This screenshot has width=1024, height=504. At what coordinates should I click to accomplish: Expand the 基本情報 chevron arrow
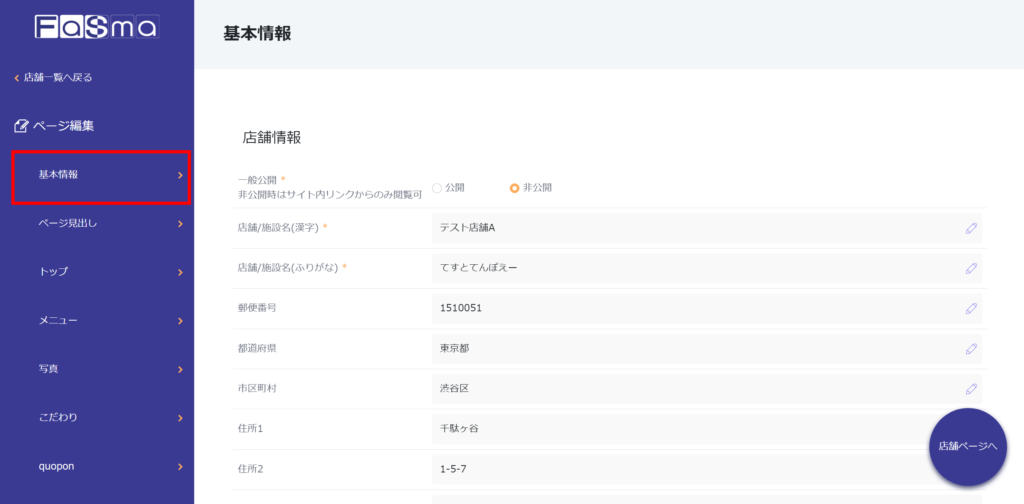point(180,175)
